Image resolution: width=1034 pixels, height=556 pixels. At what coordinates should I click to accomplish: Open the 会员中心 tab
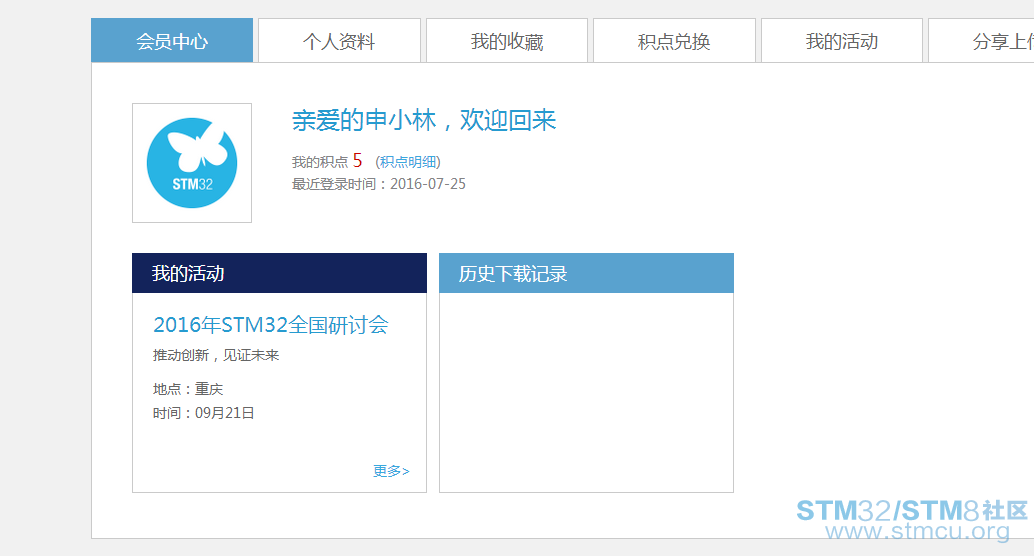coord(172,40)
